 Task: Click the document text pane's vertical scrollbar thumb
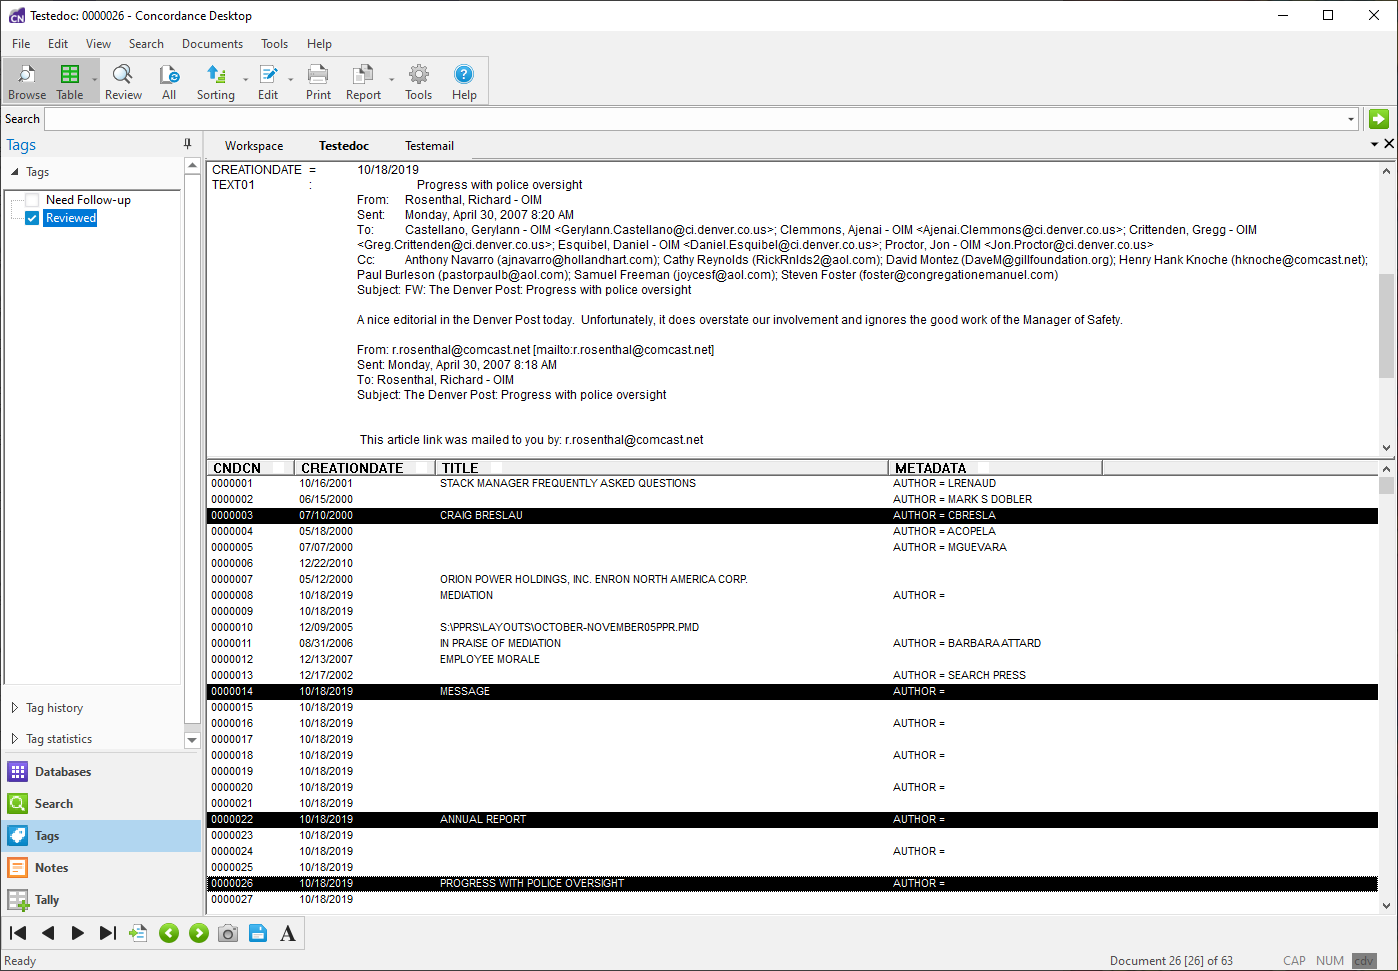pos(1386,324)
